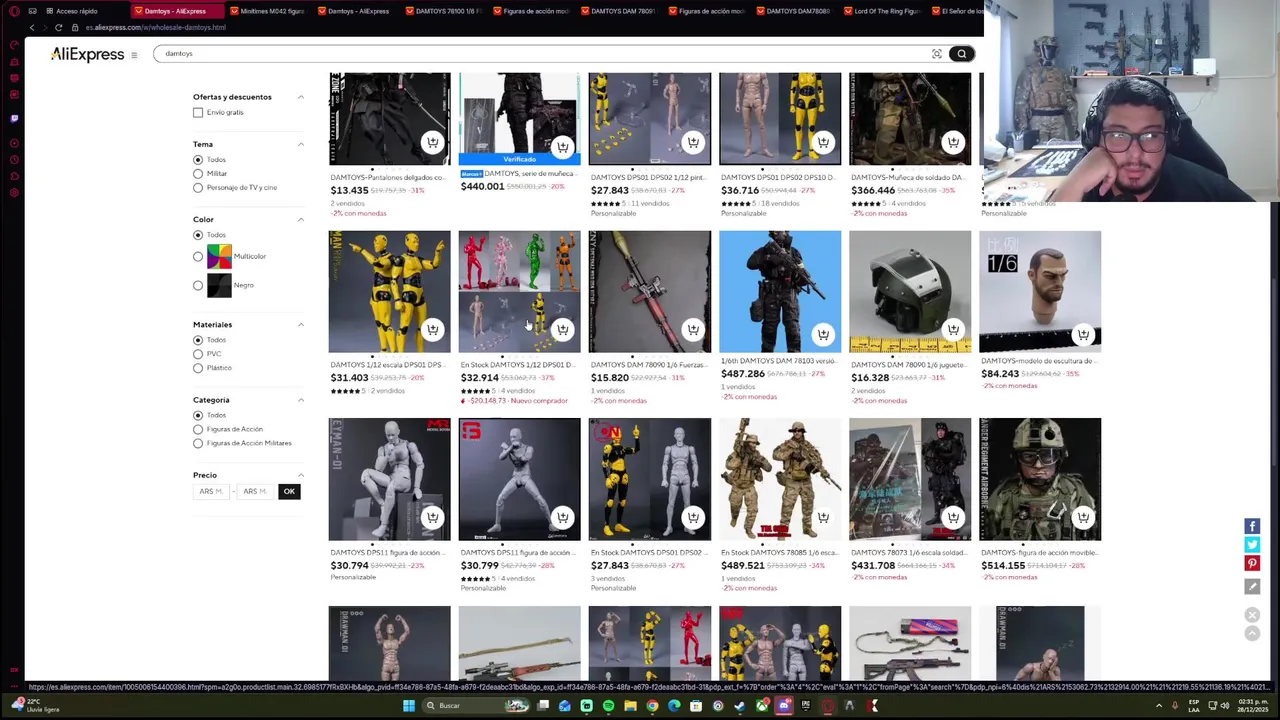Select Figuras de Acción category
The image size is (1280, 720).
(x=198, y=429)
